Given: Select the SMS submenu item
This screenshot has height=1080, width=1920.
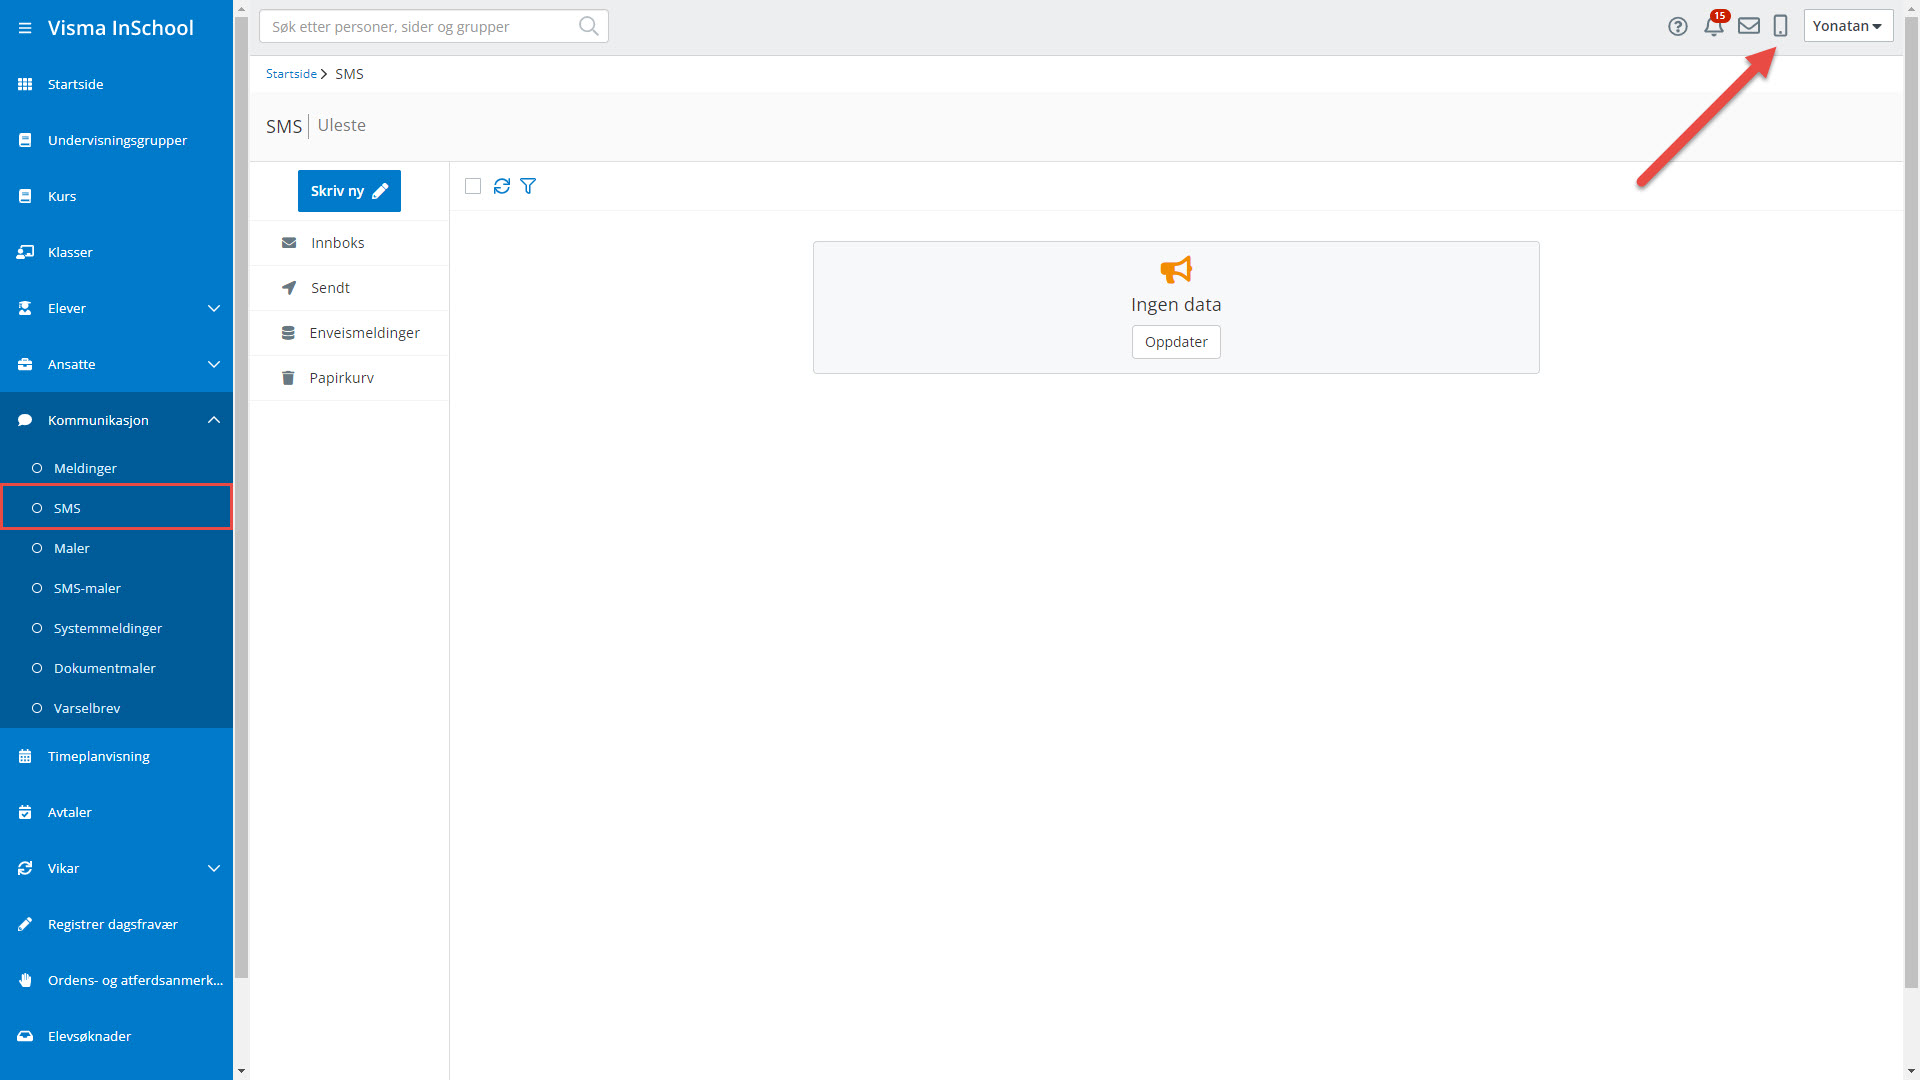Looking at the screenshot, I should [x=116, y=508].
